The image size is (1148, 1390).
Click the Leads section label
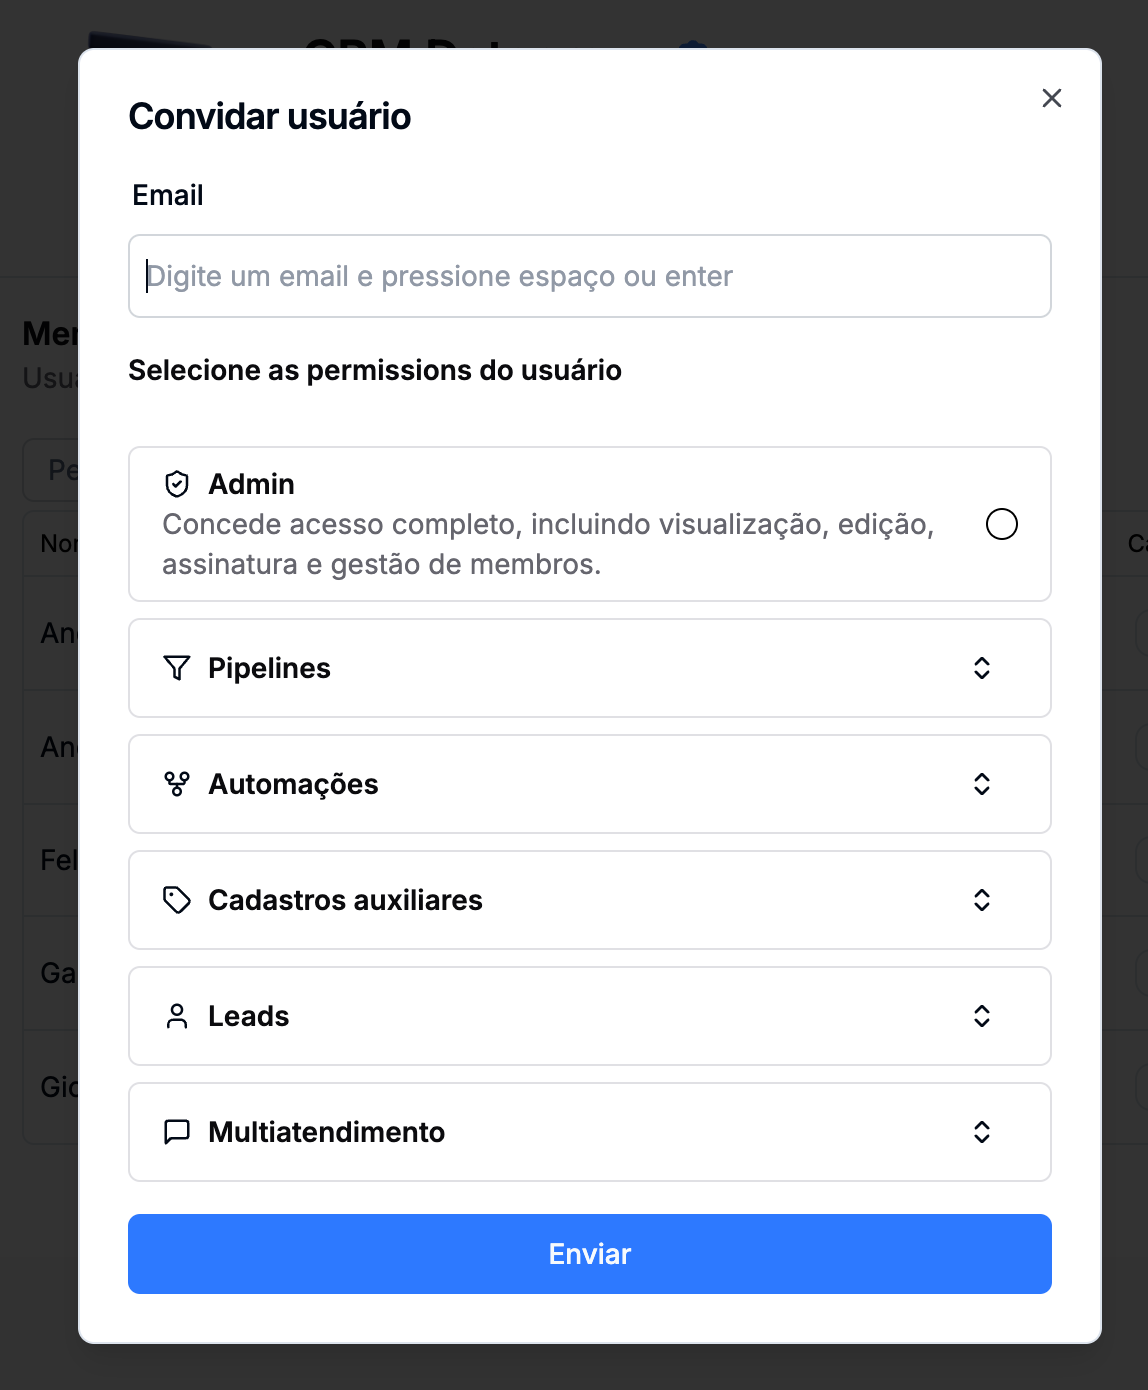(x=248, y=1016)
